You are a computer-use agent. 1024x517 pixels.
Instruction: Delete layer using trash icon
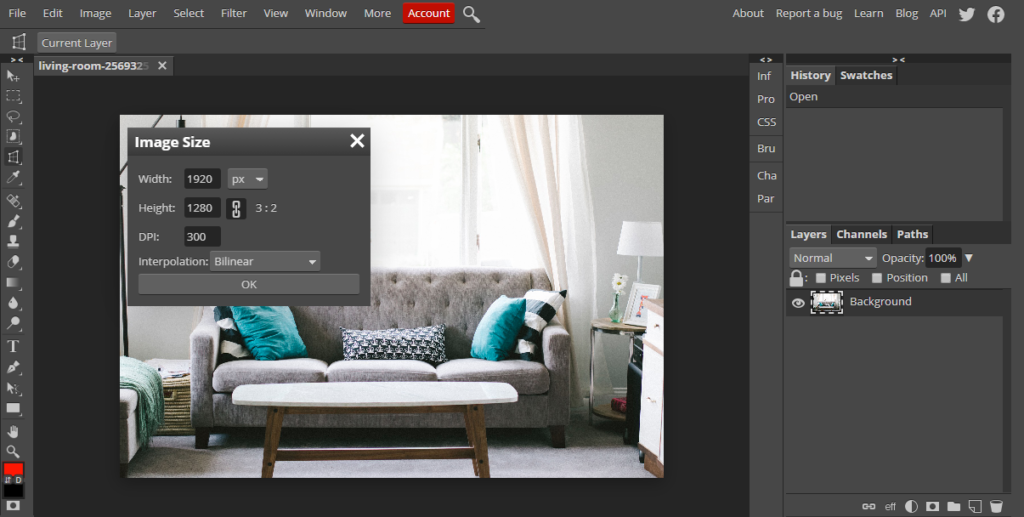click(996, 506)
